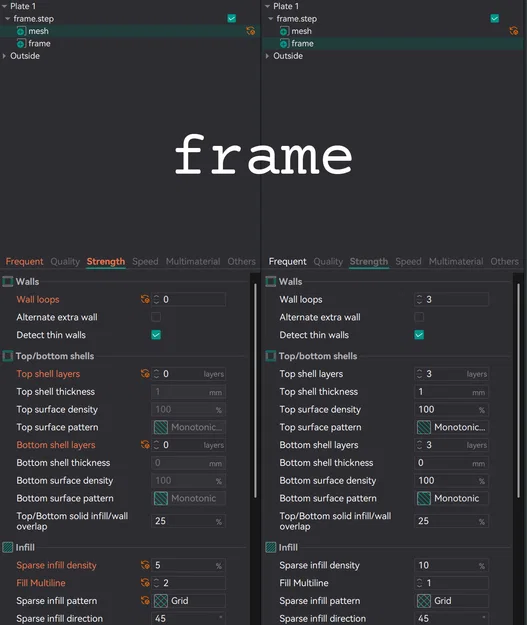Screen dimensions: 527x625
Task: Disable Detect thin walls in left panel
Action: coord(156,335)
